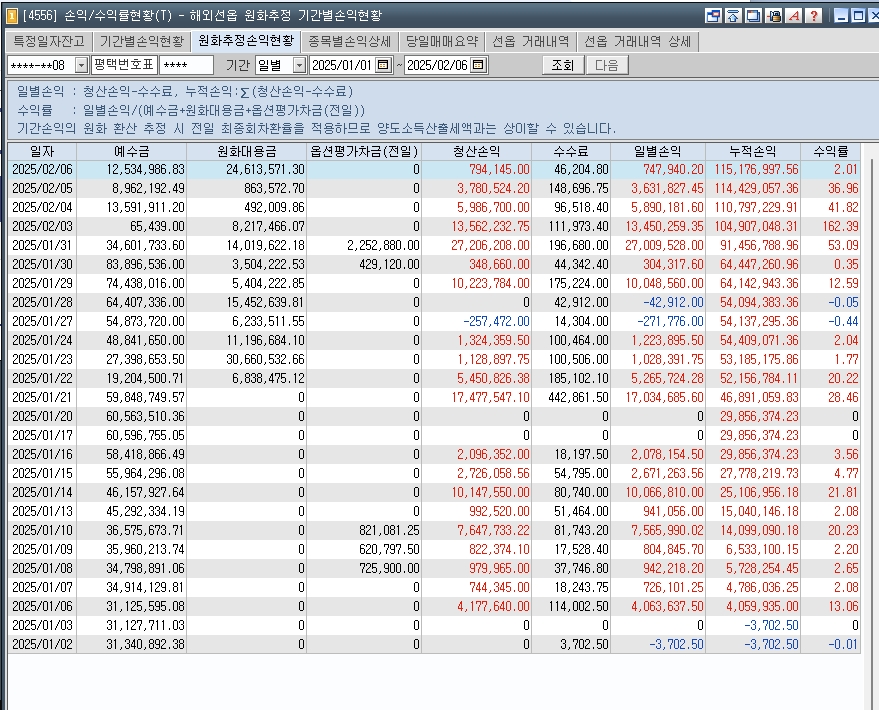Switch to the 종목별손익상세 tab

pos(349,41)
